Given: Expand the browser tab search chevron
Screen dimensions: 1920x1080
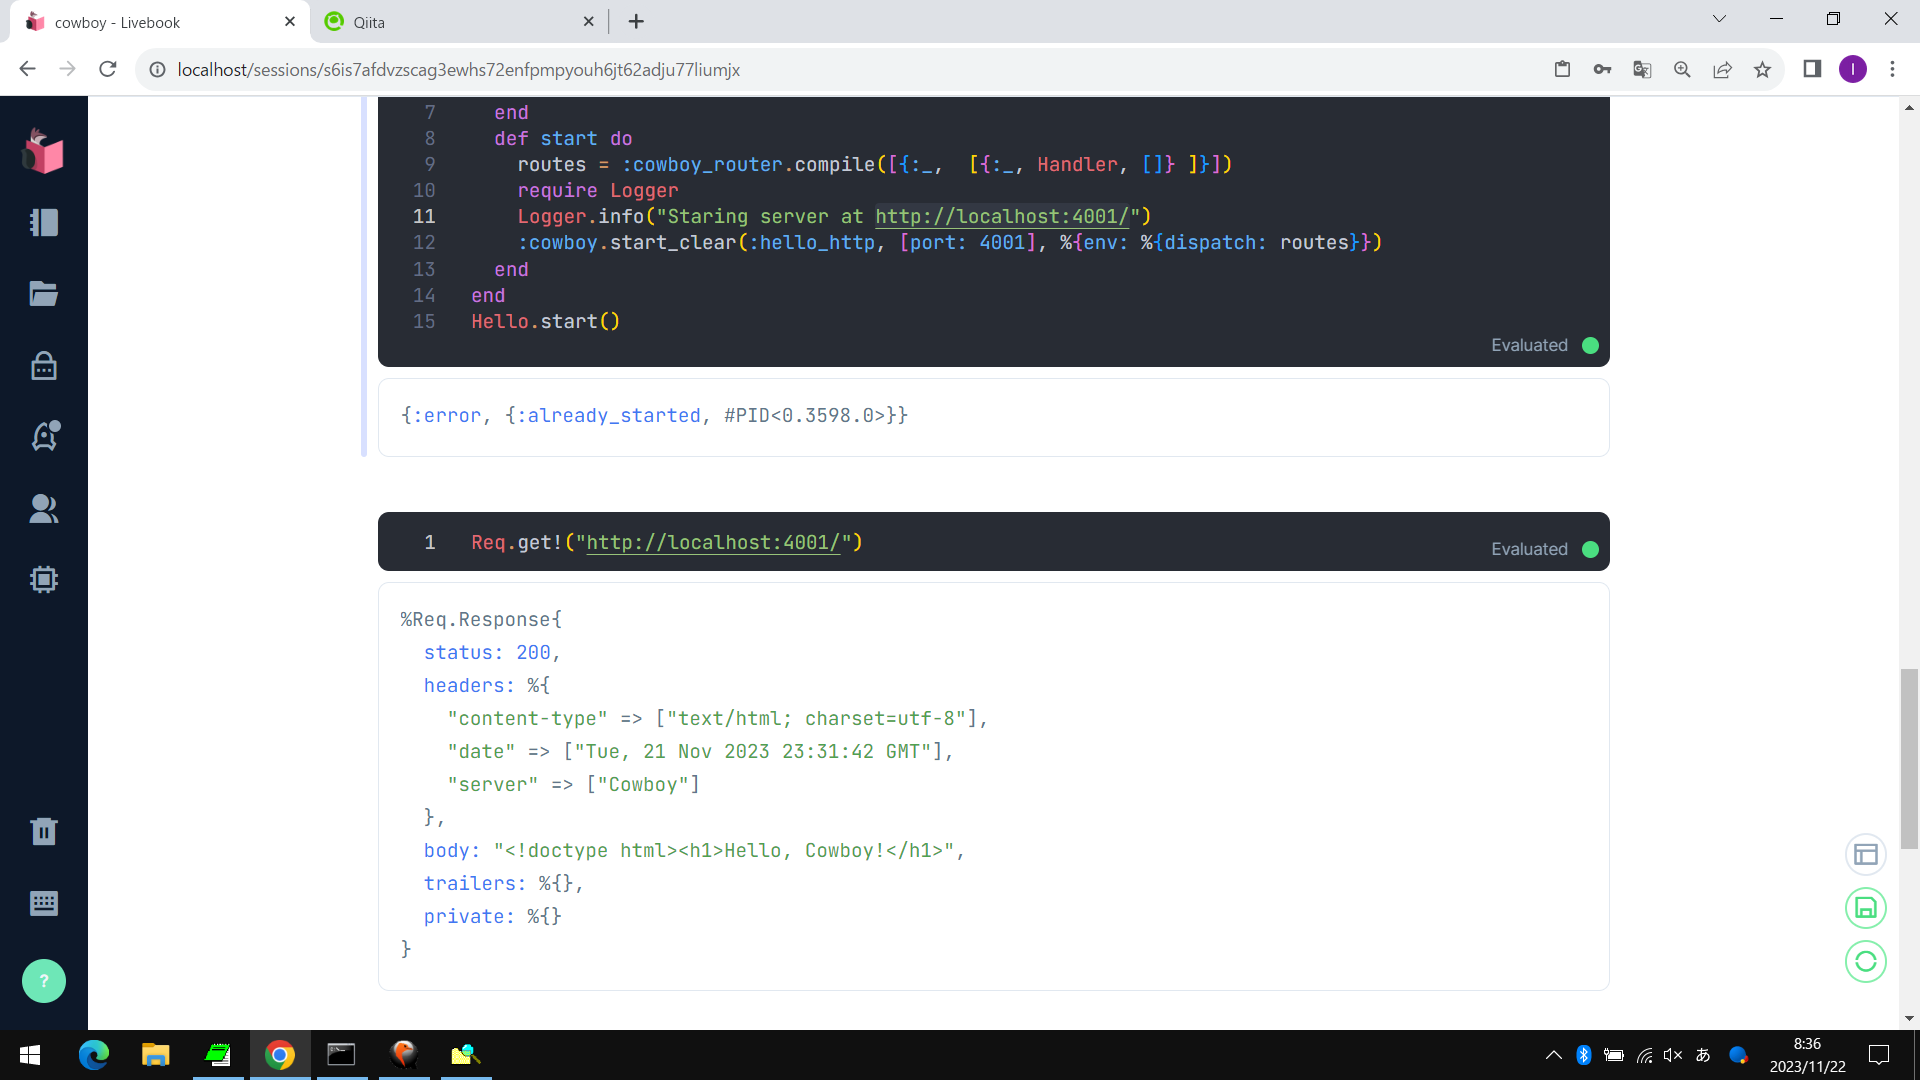Looking at the screenshot, I should pos(1719,19).
